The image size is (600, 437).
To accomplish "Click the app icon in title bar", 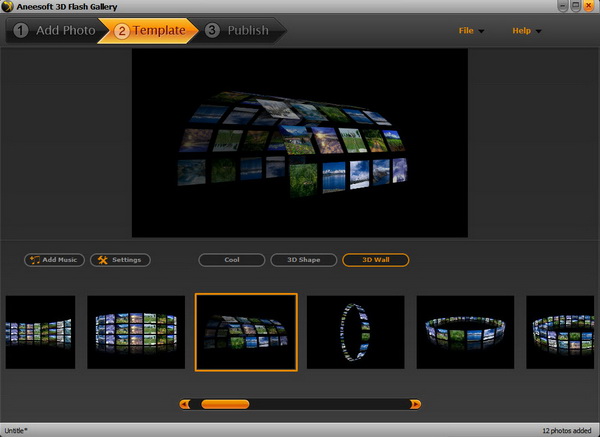I will click(8, 7).
